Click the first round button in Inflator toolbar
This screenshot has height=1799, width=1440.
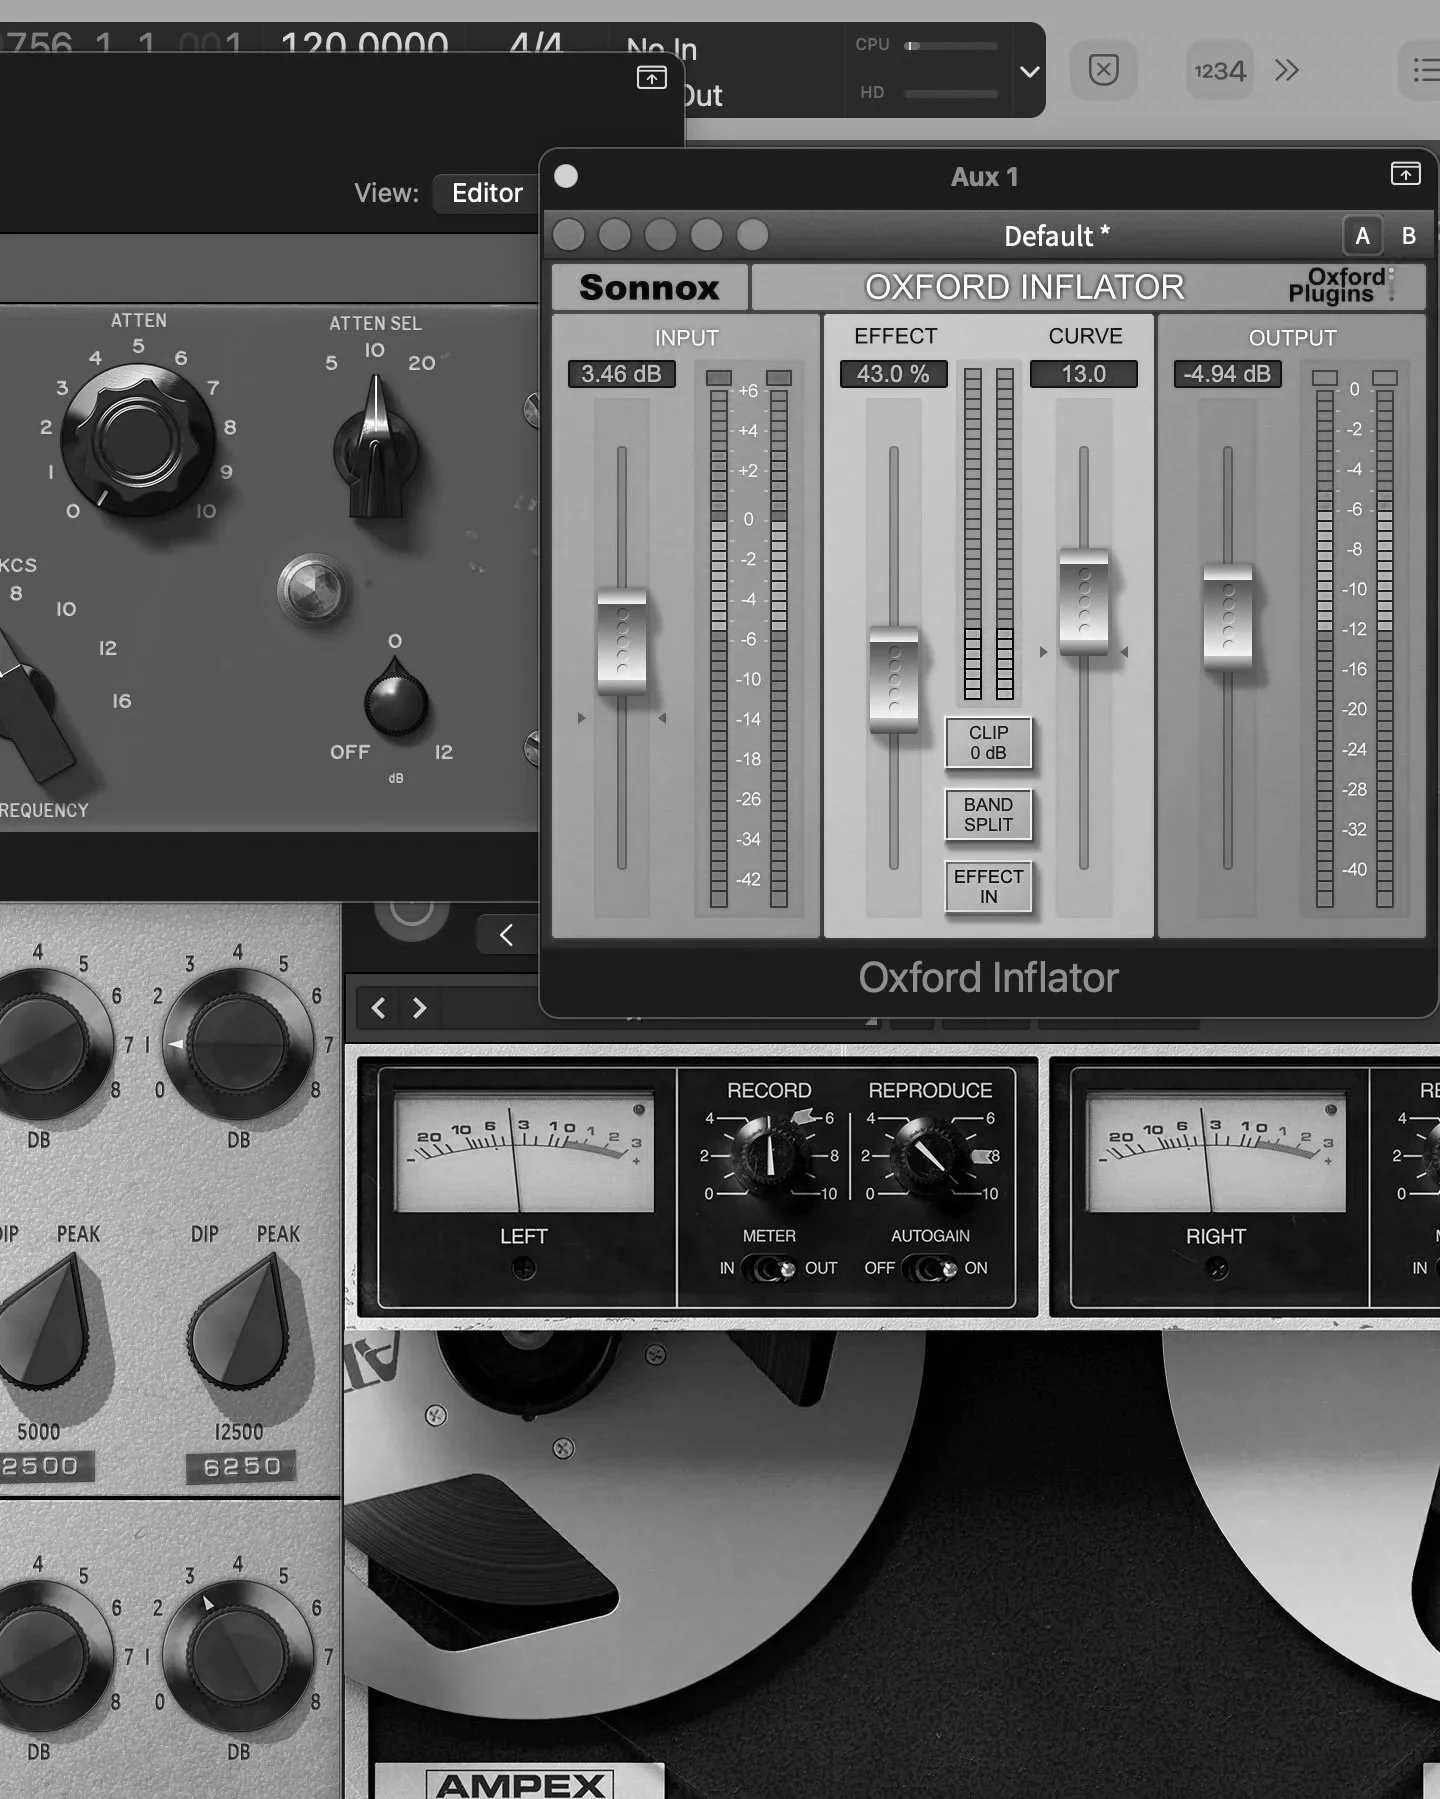(568, 235)
